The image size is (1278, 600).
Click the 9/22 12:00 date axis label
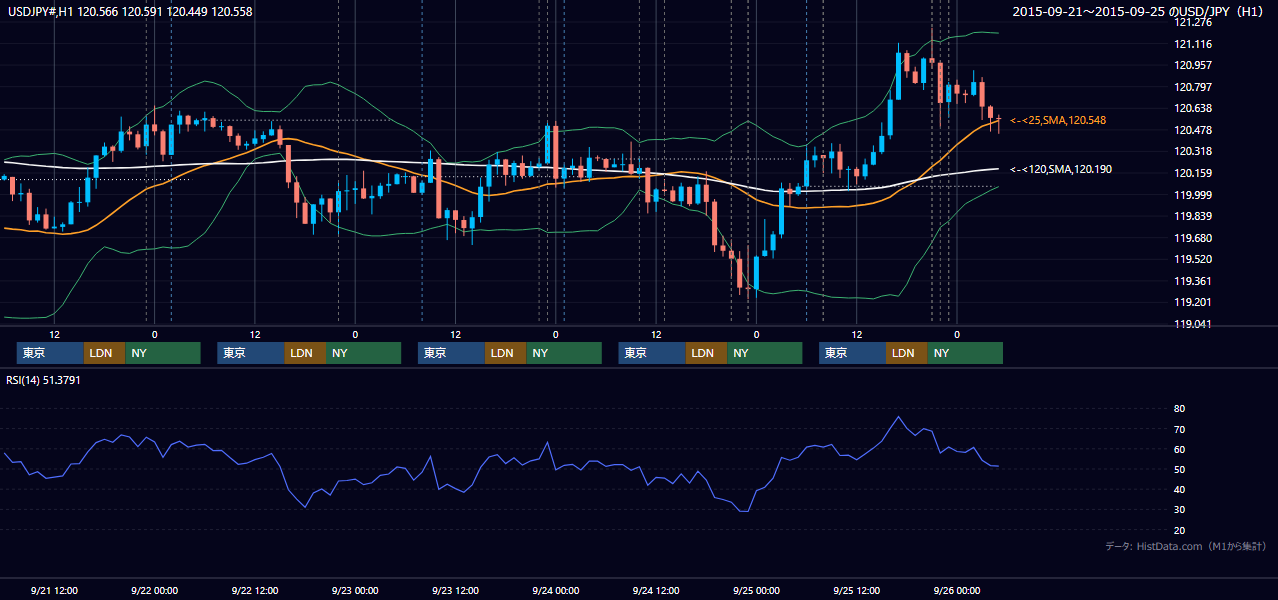point(255,590)
